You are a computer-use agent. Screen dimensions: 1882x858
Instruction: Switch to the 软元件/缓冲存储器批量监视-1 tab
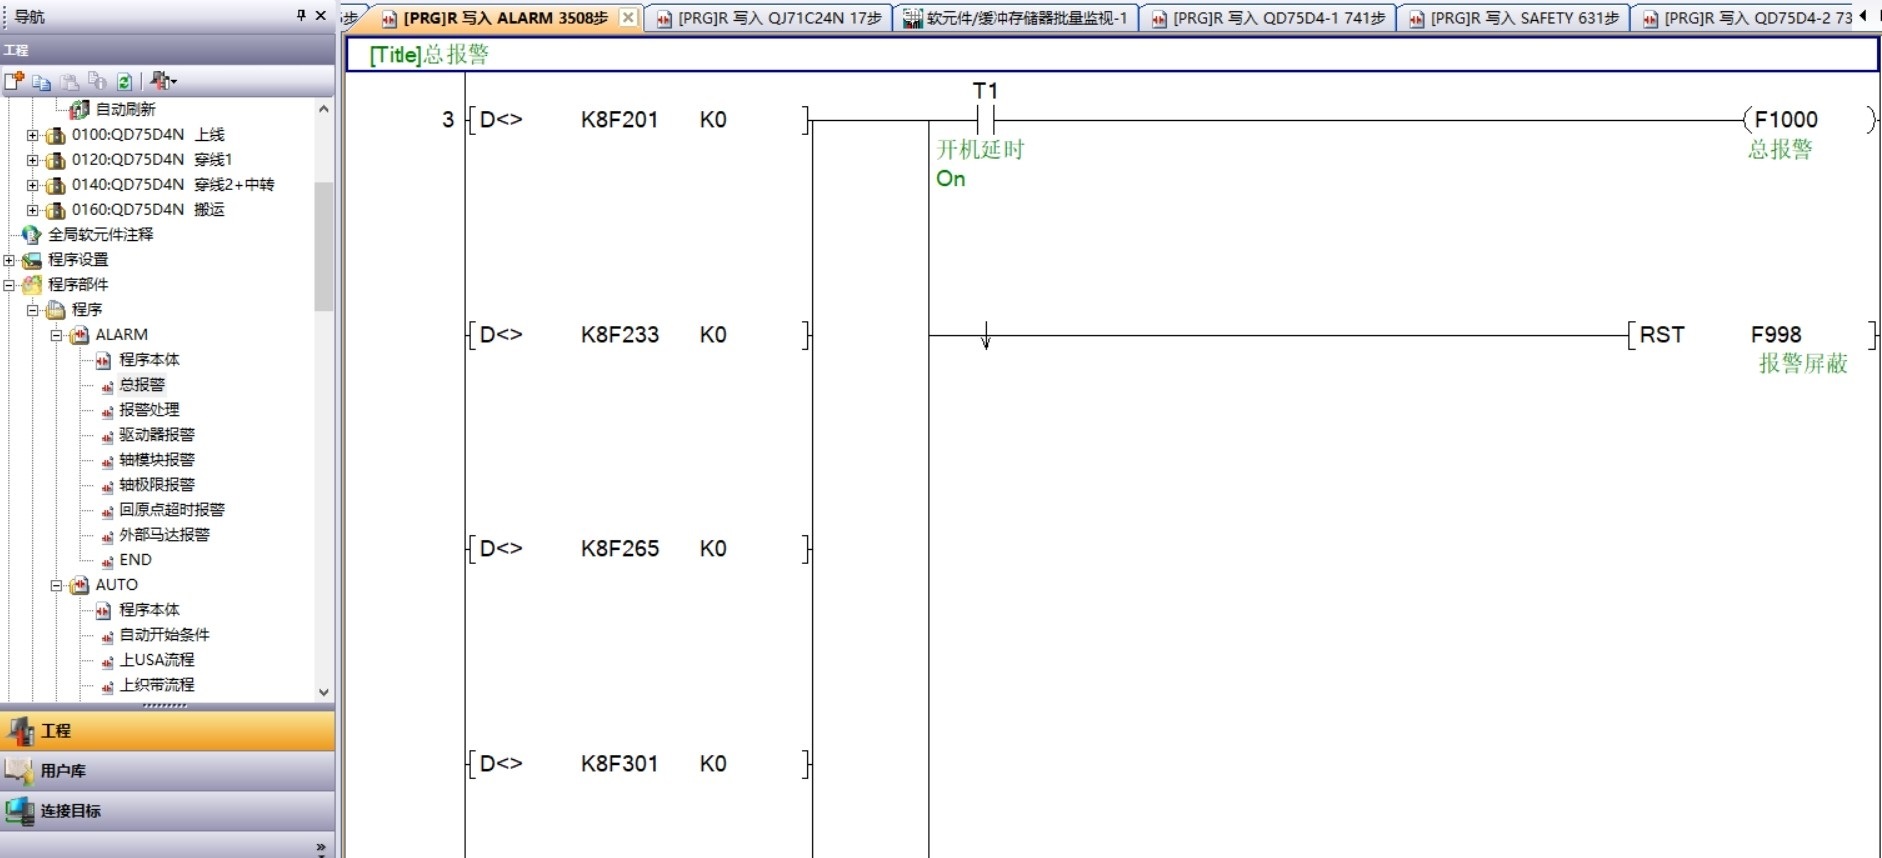[x=1016, y=18]
